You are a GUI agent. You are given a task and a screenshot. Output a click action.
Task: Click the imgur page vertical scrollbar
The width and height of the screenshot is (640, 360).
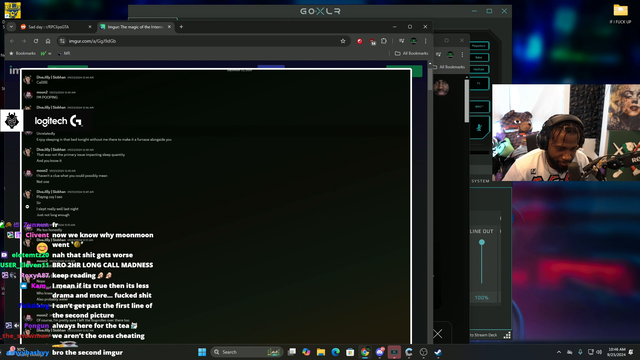click(x=430, y=78)
